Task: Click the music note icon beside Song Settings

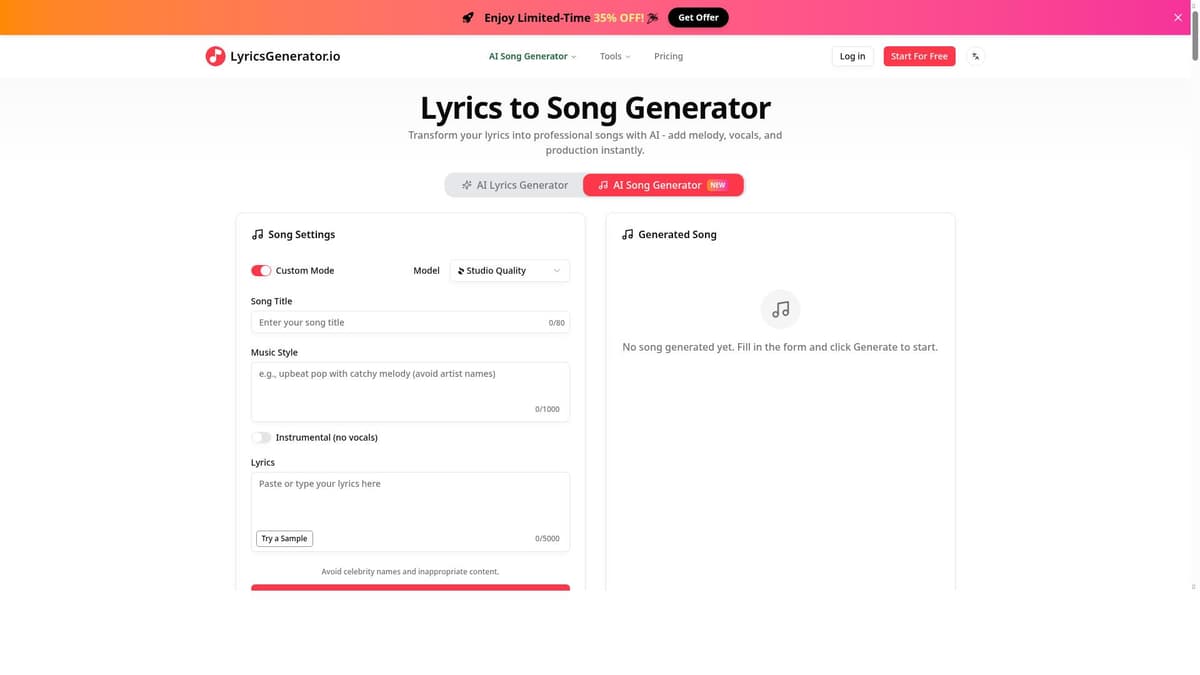Action: point(258,234)
